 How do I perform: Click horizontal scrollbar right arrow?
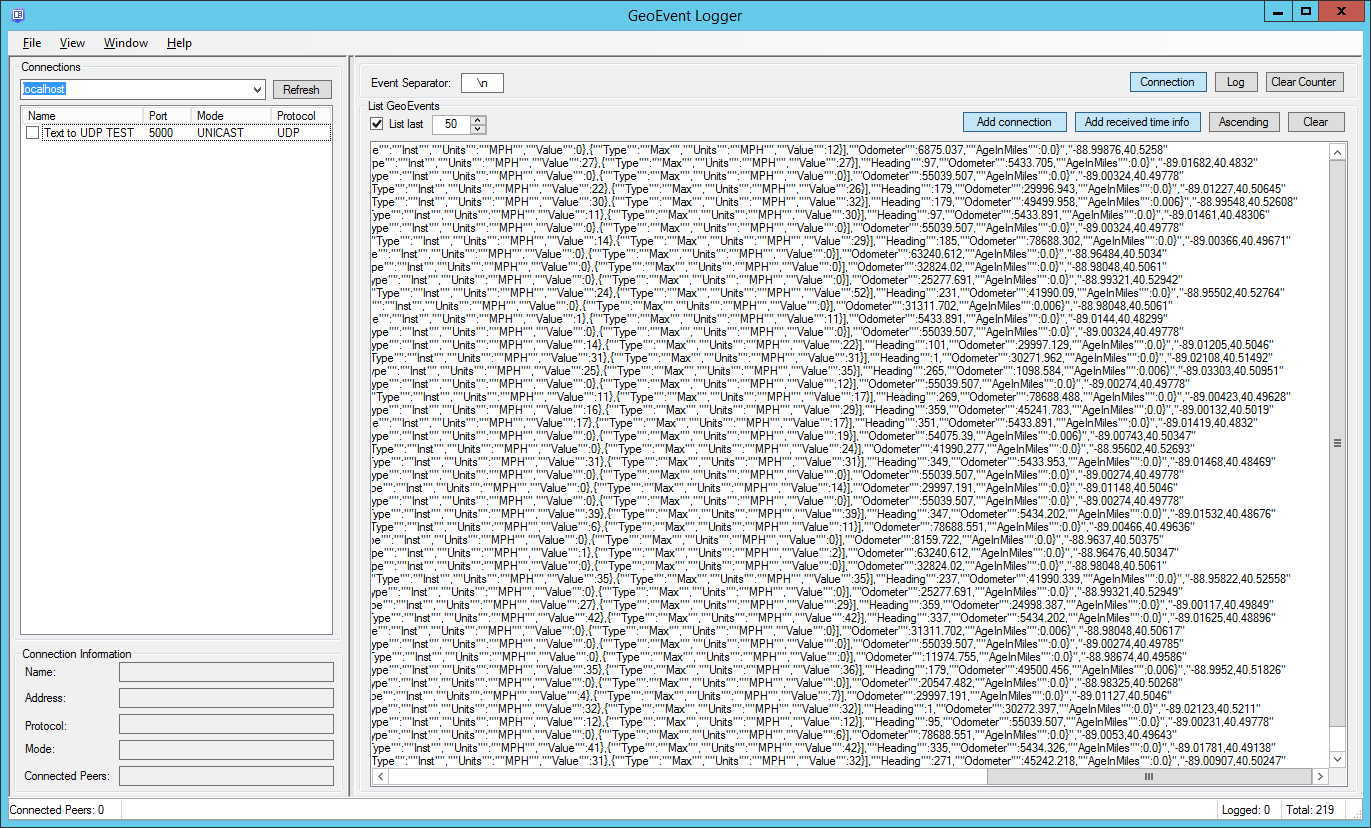pyautogui.click(x=1320, y=776)
